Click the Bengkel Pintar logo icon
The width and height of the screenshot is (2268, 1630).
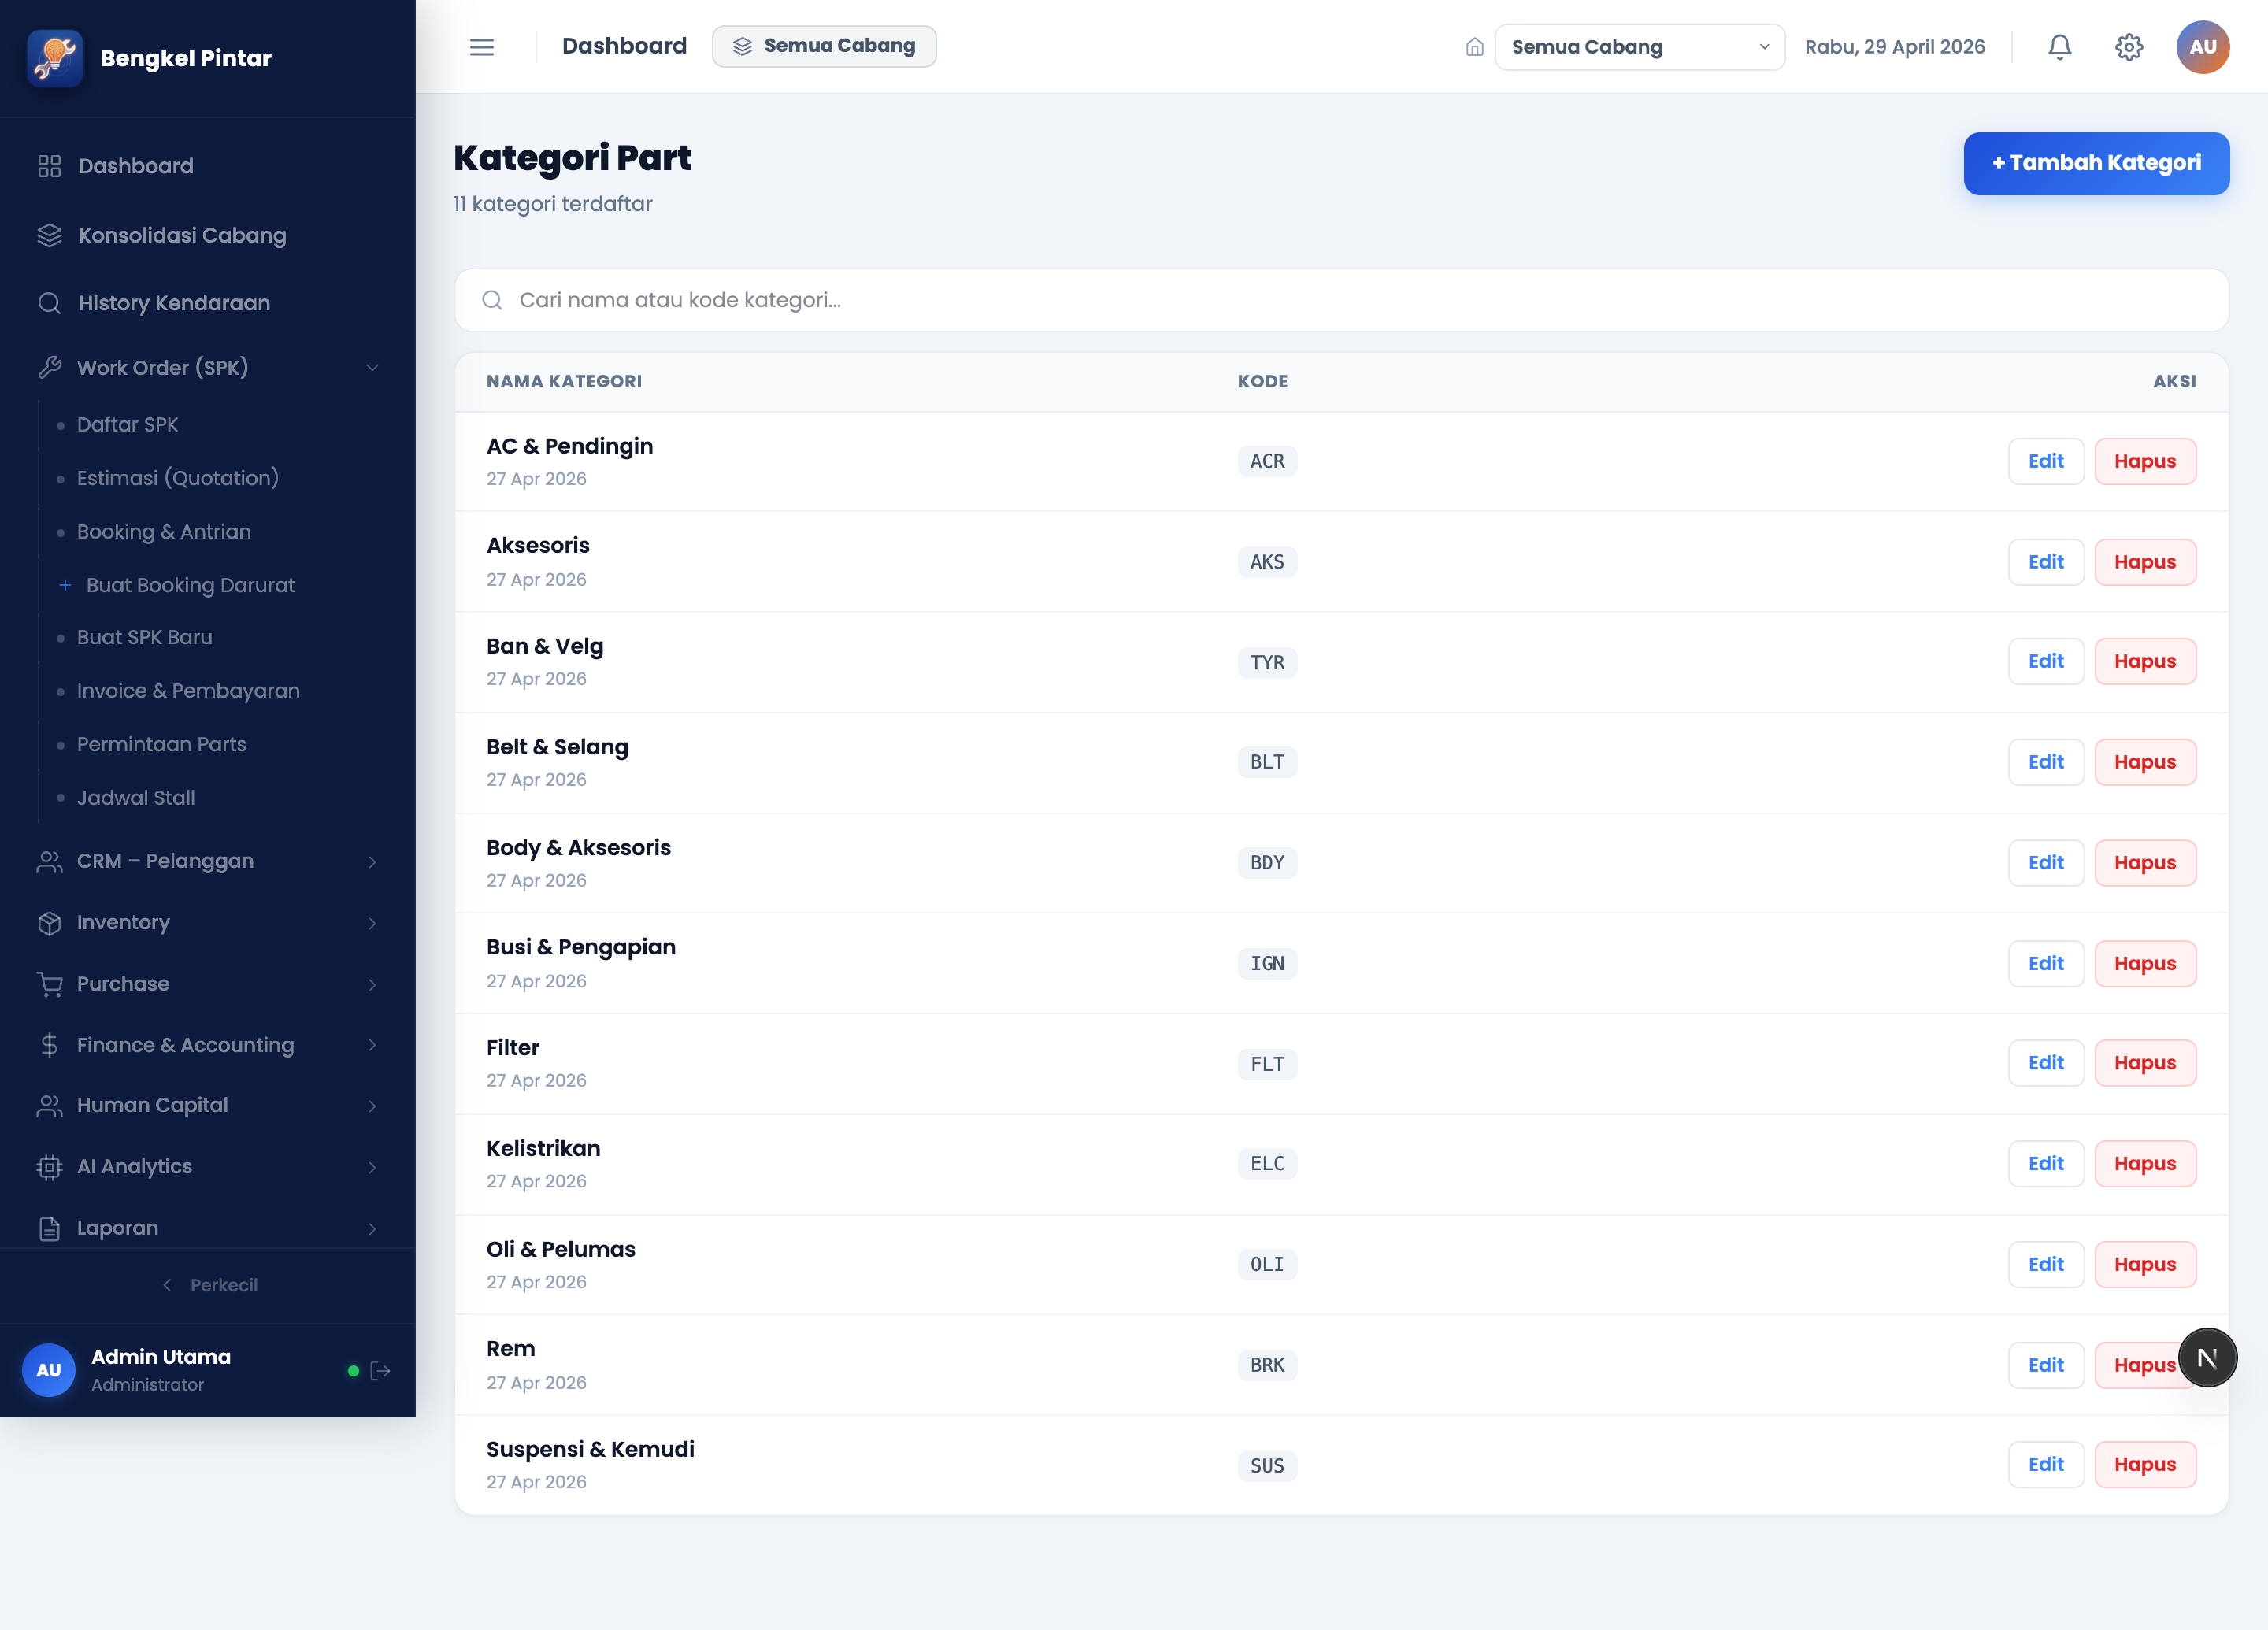55,58
